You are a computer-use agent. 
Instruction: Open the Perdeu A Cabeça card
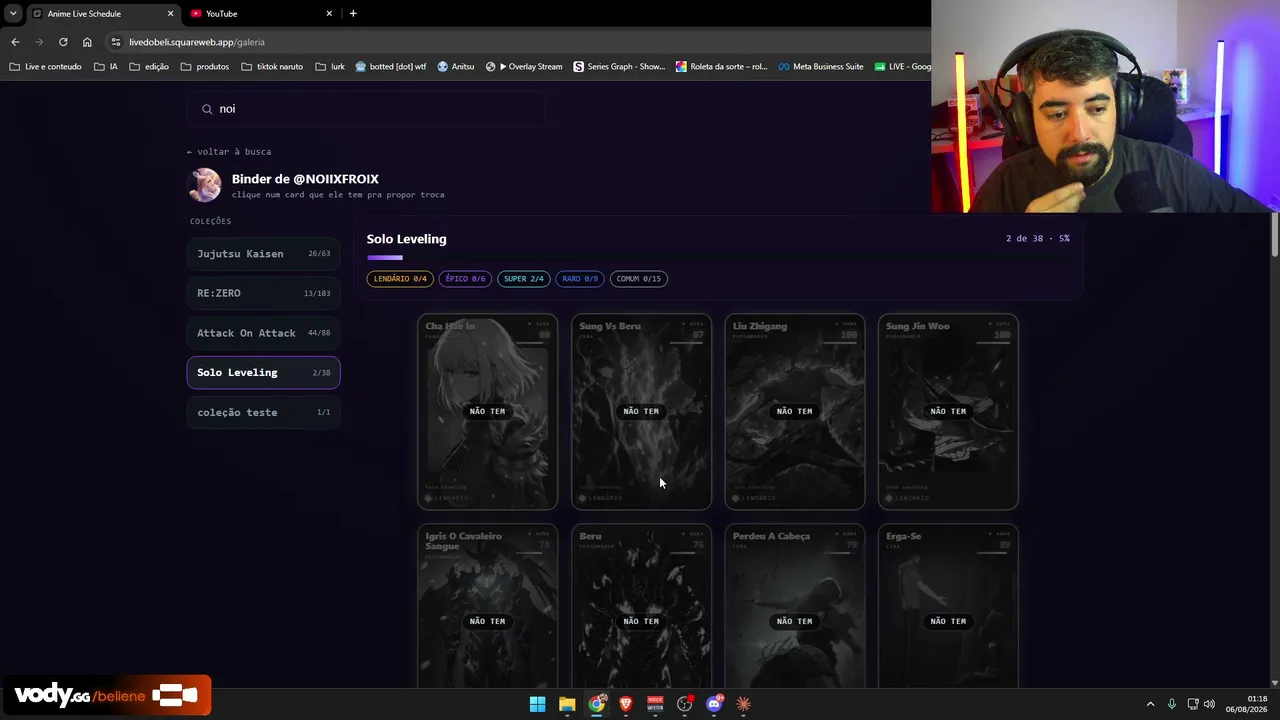point(795,606)
